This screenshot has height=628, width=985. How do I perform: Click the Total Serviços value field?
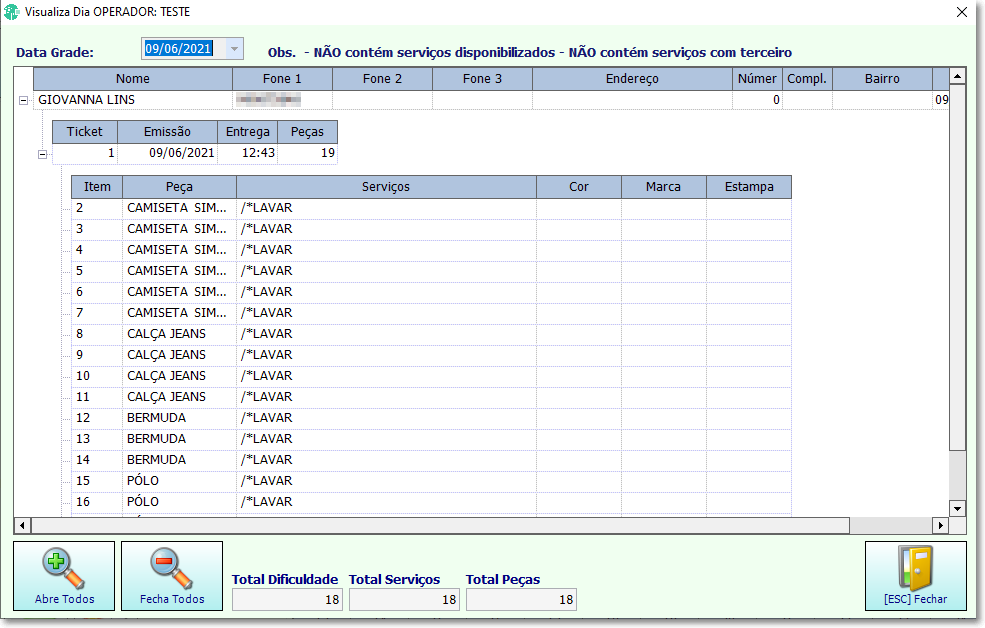pyautogui.click(x=404, y=600)
